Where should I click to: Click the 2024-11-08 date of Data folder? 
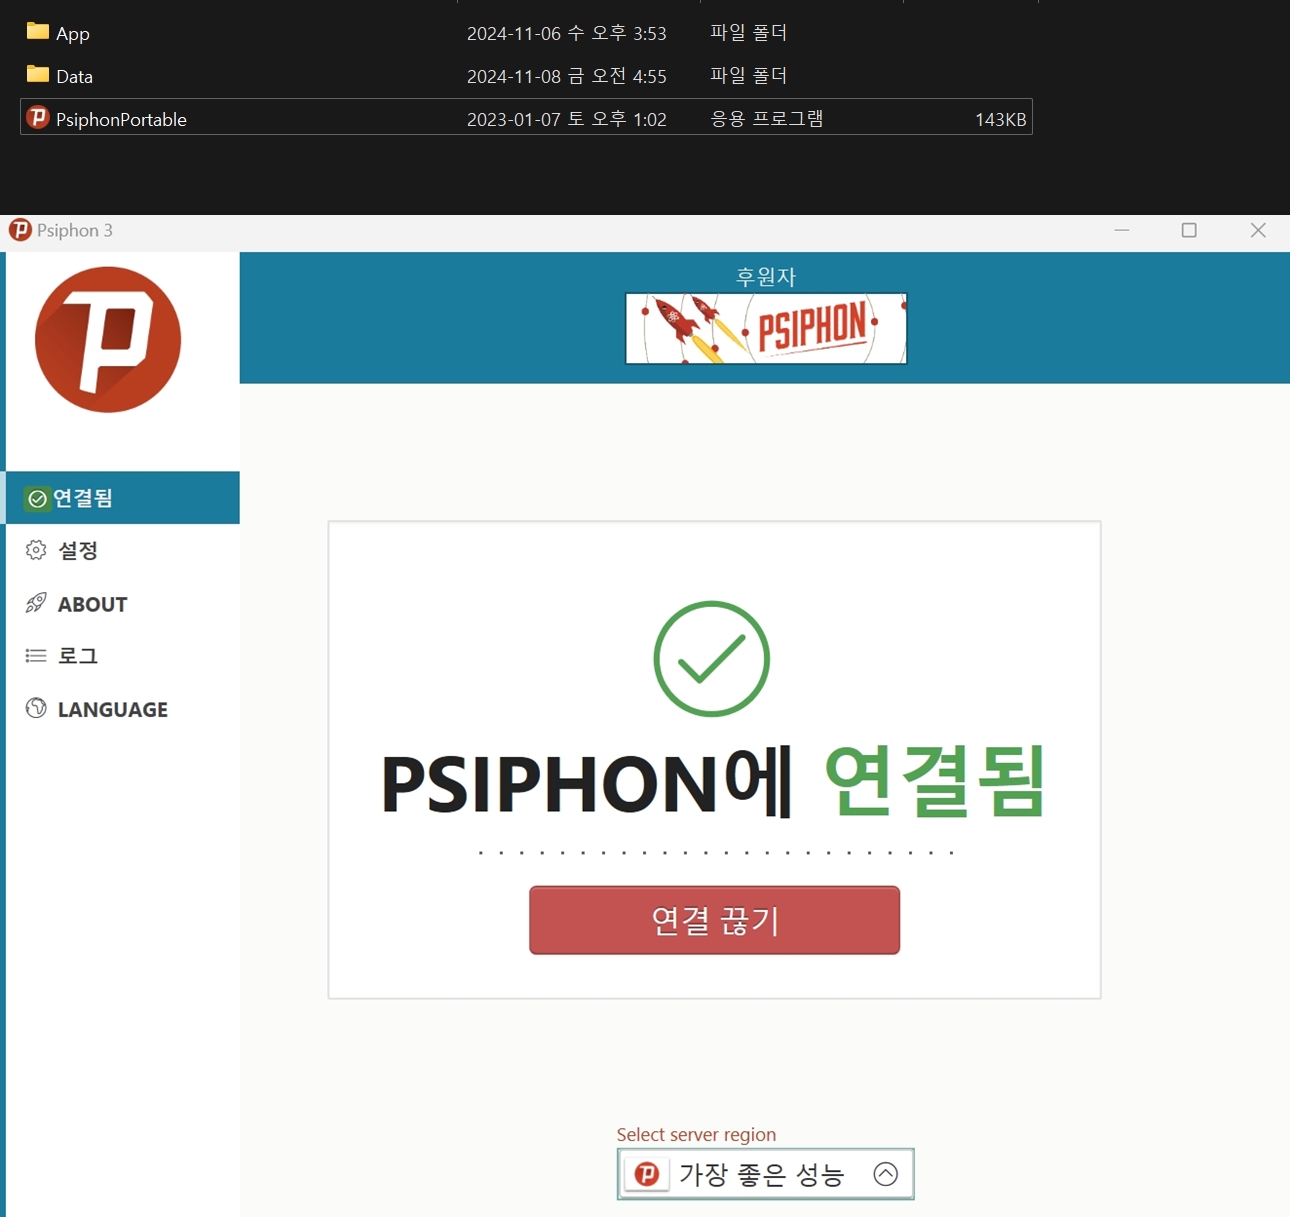[567, 76]
